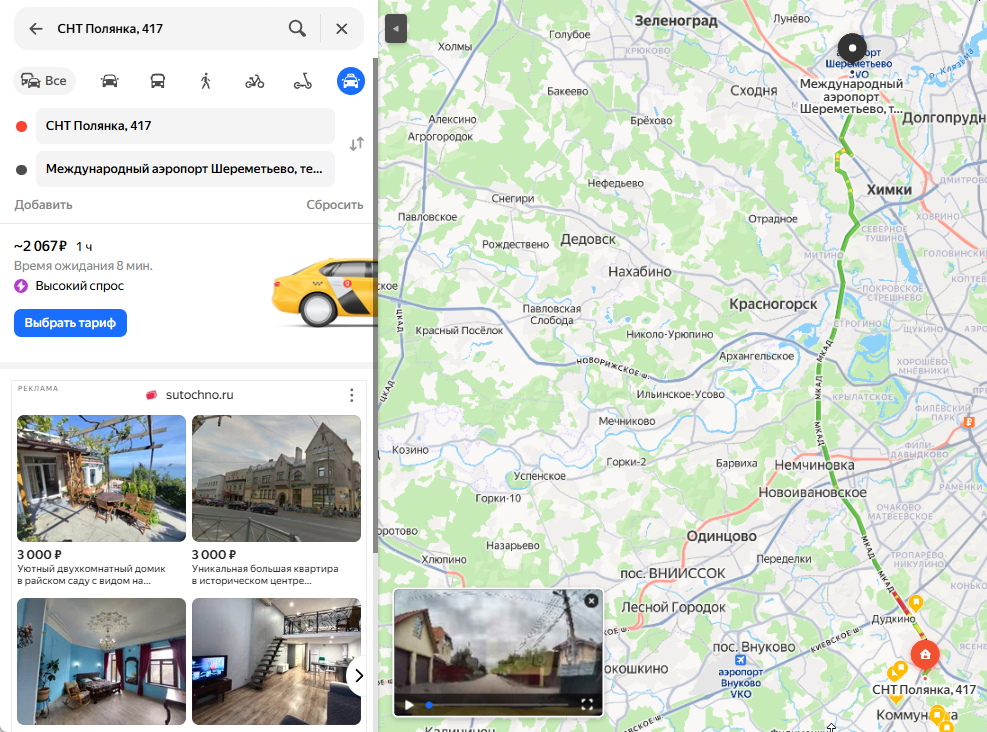The height and width of the screenshot is (732, 987).
Task: Show next ad listings with right chevron
Action: point(357,676)
